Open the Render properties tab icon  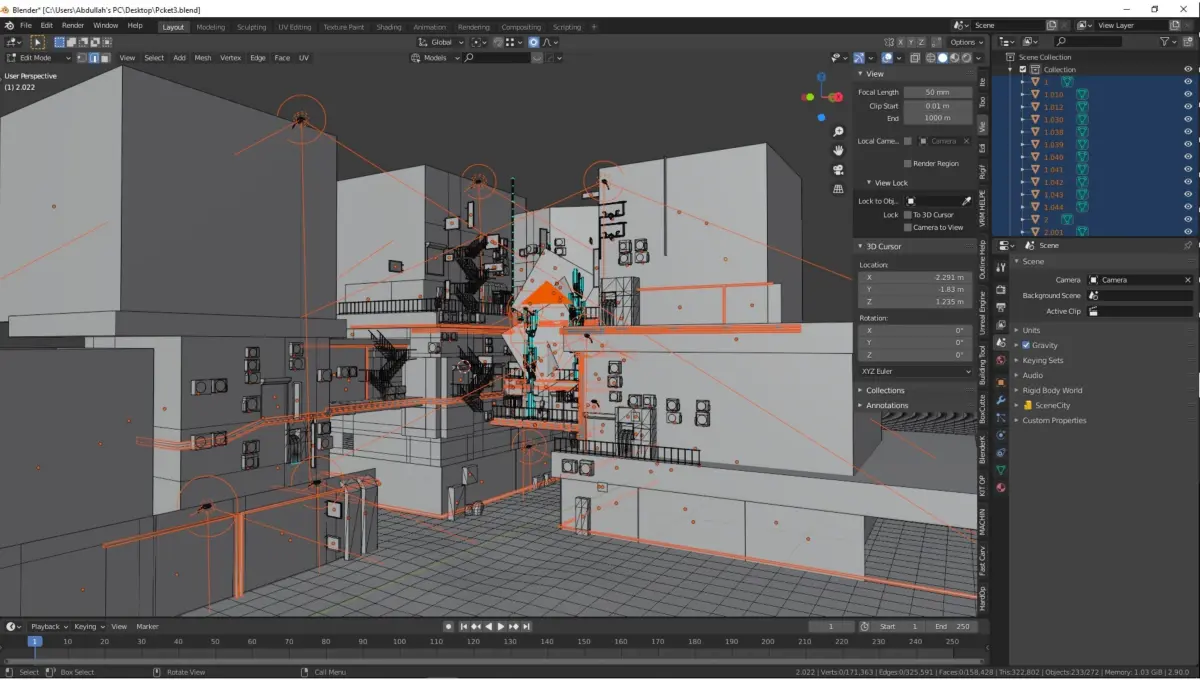coord(1001,289)
